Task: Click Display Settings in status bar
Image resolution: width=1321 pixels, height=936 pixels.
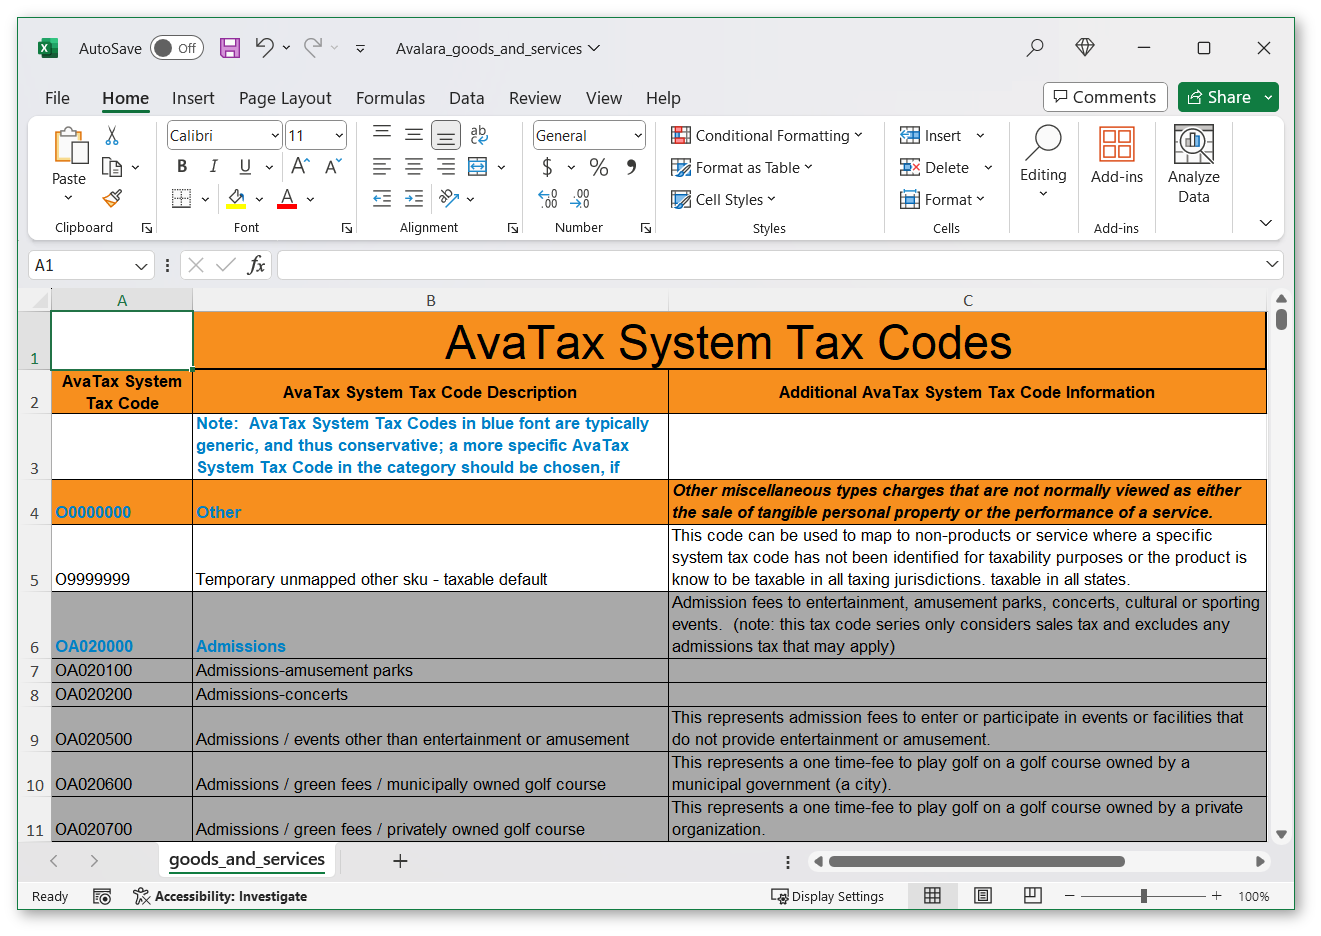Action: 827,896
